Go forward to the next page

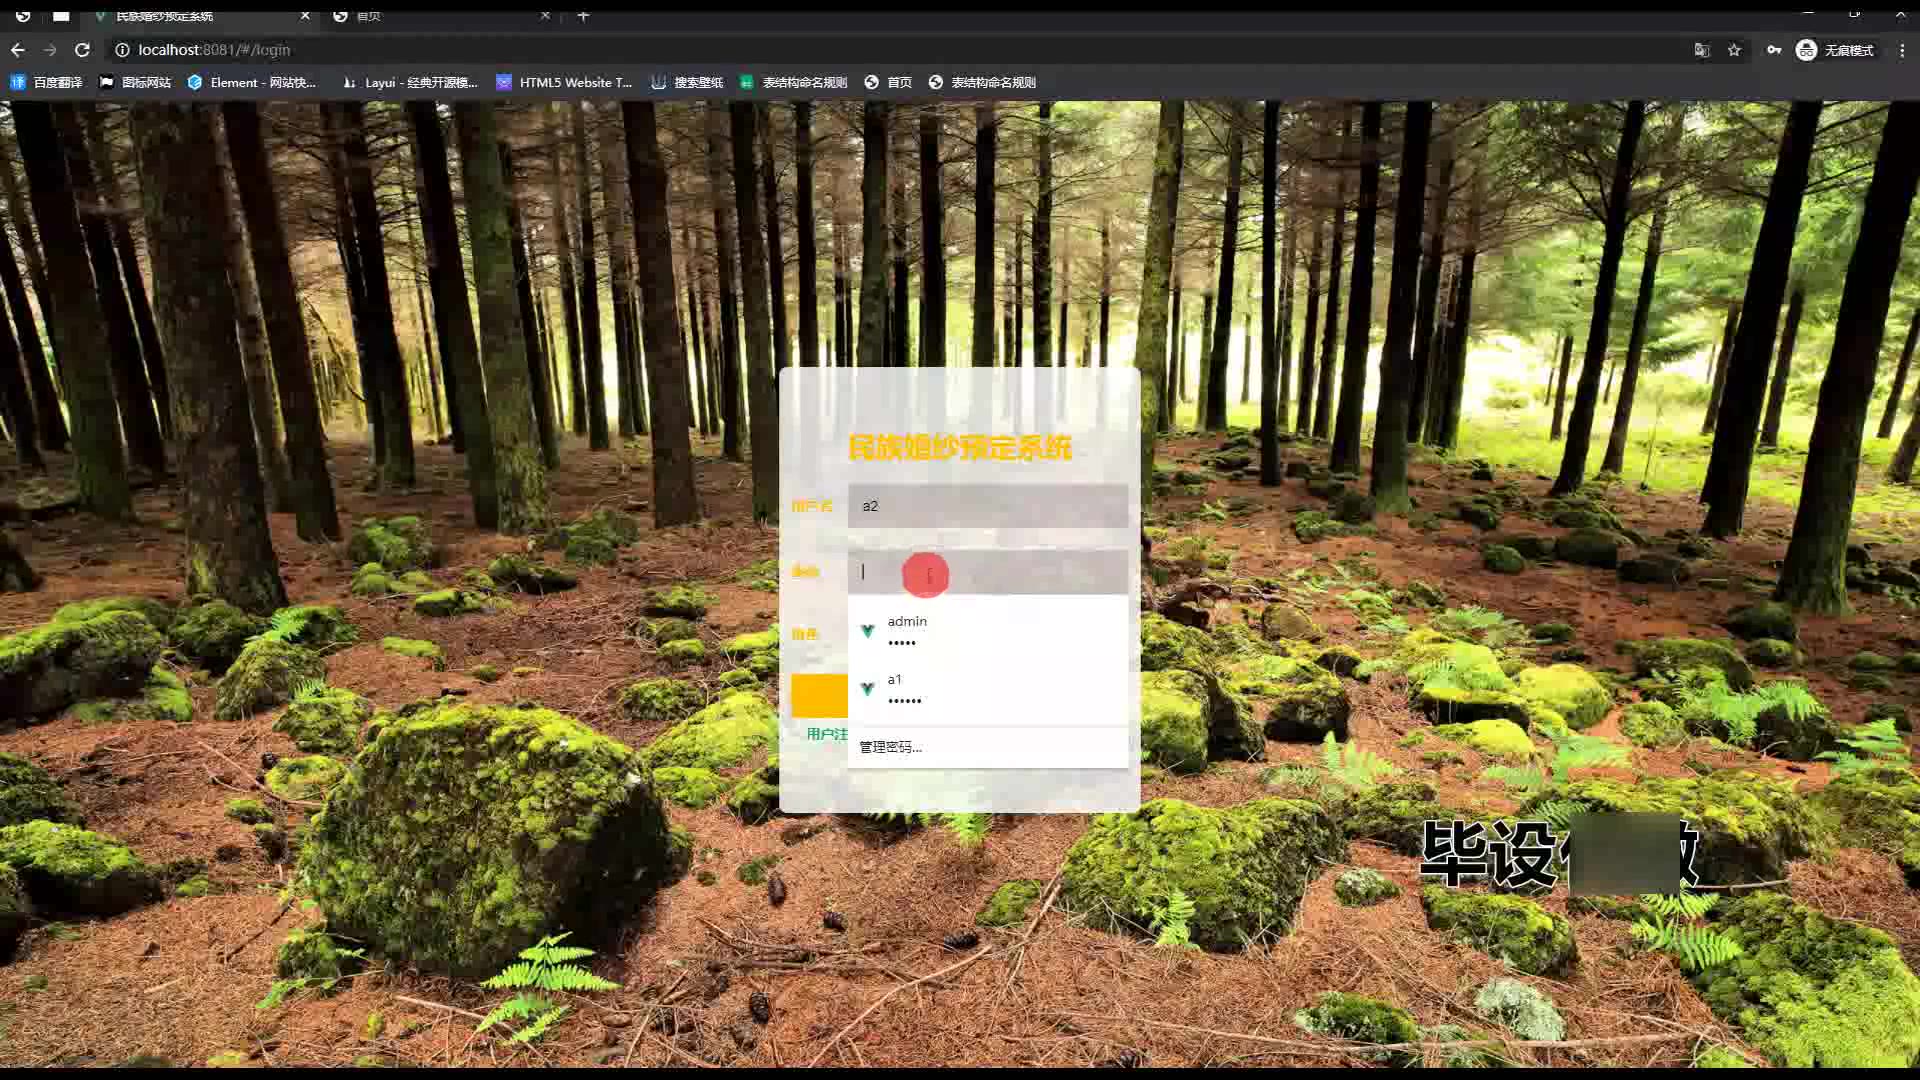50,50
